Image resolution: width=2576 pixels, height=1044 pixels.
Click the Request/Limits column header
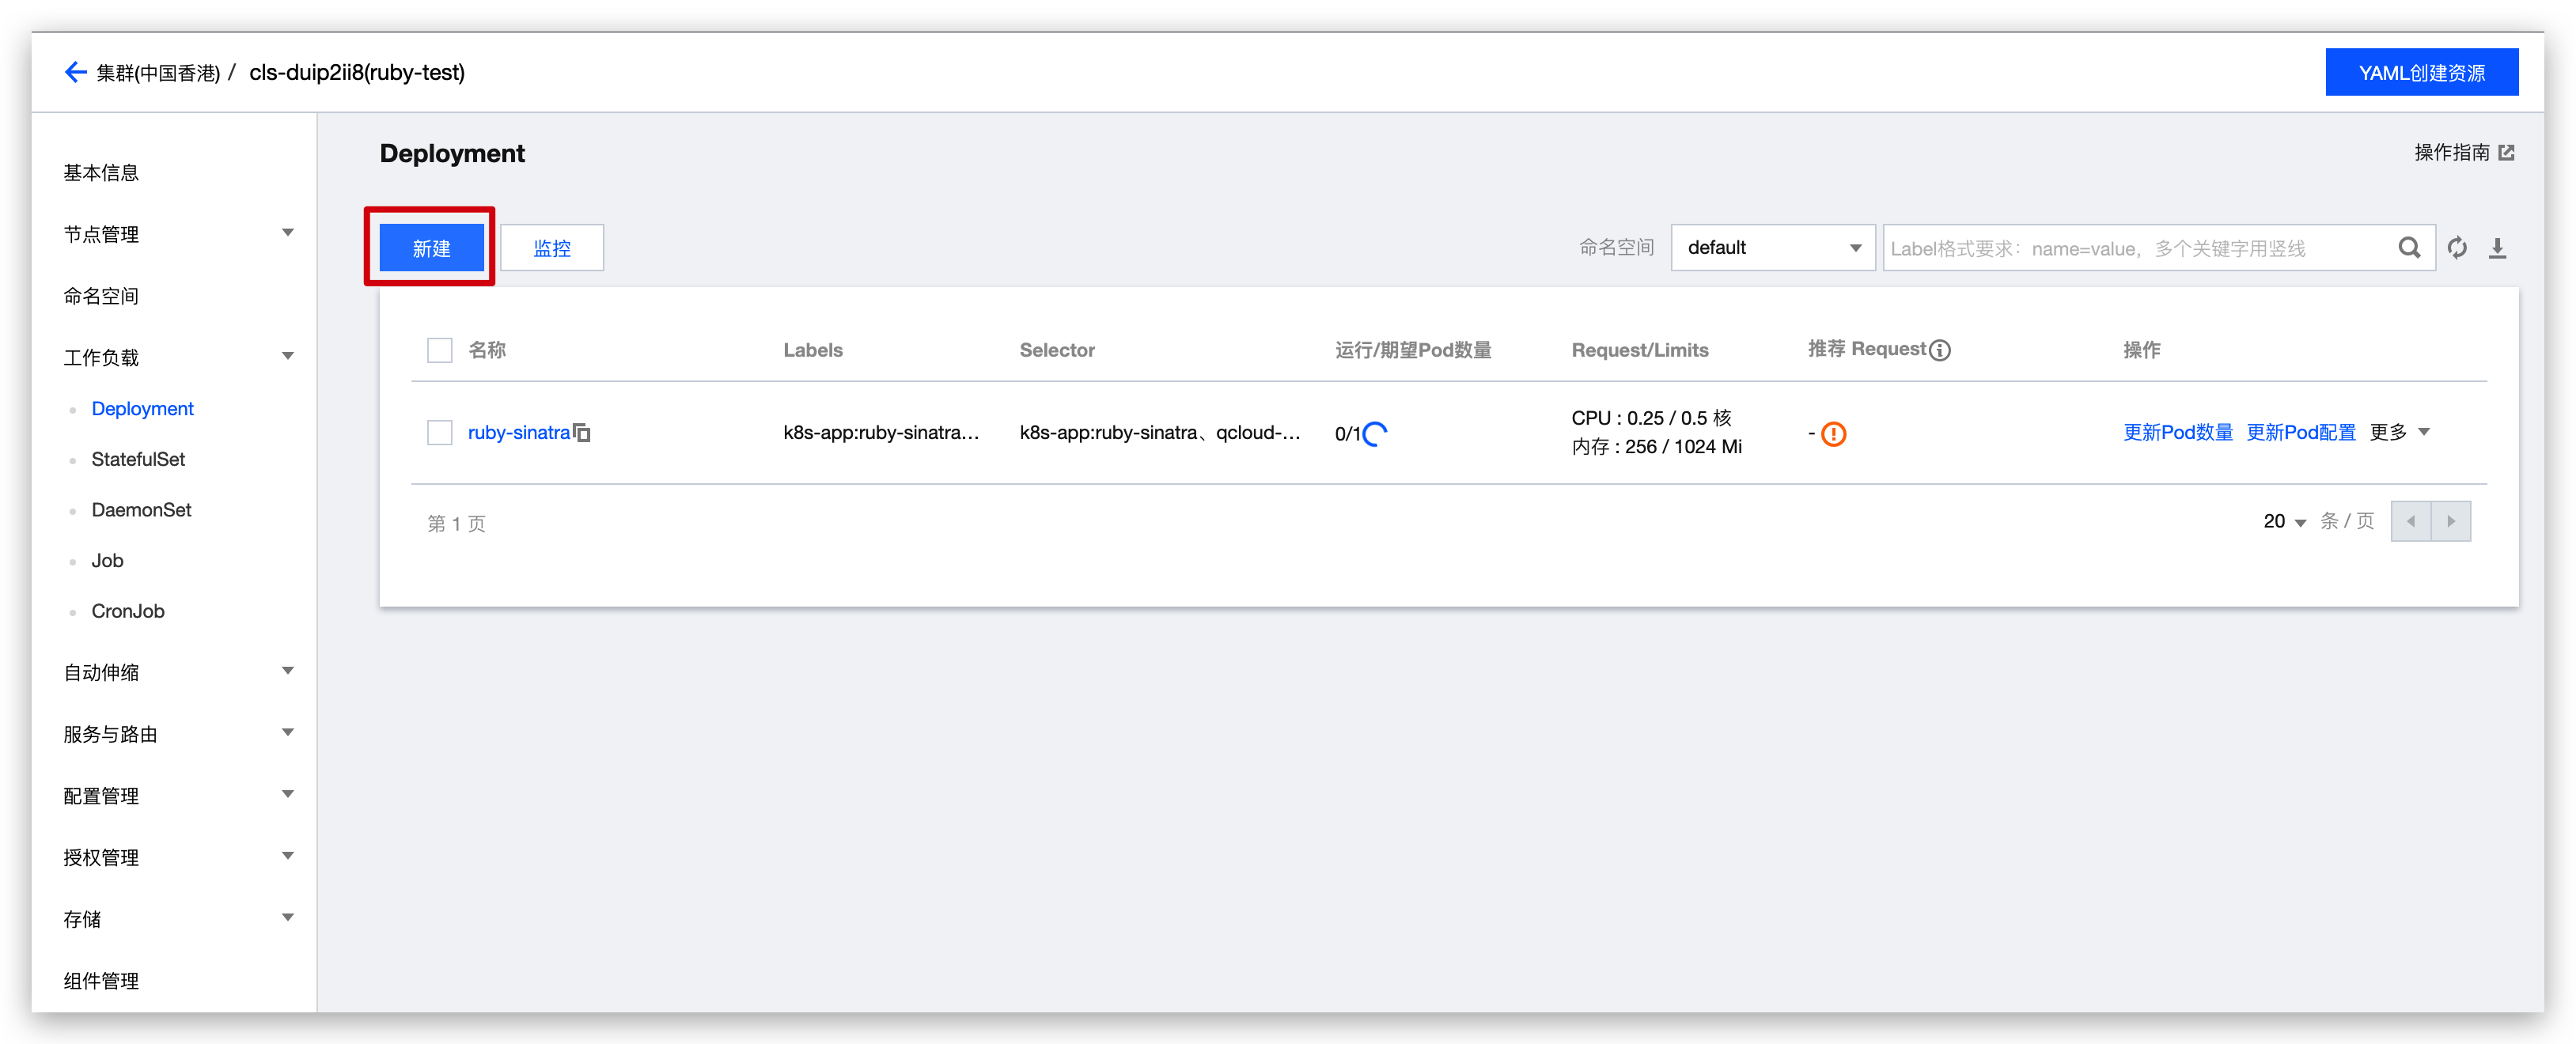click(x=1639, y=350)
